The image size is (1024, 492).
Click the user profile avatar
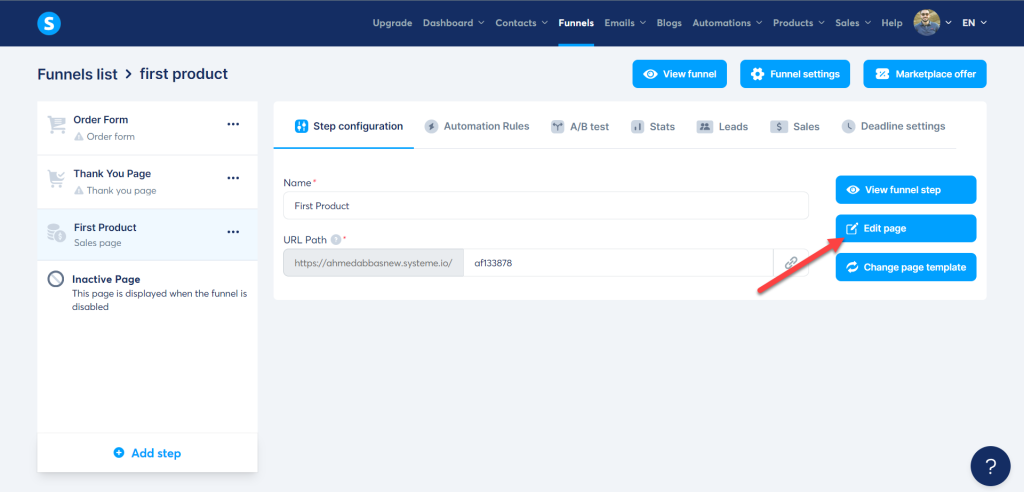pyautogui.click(x=927, y=22)
